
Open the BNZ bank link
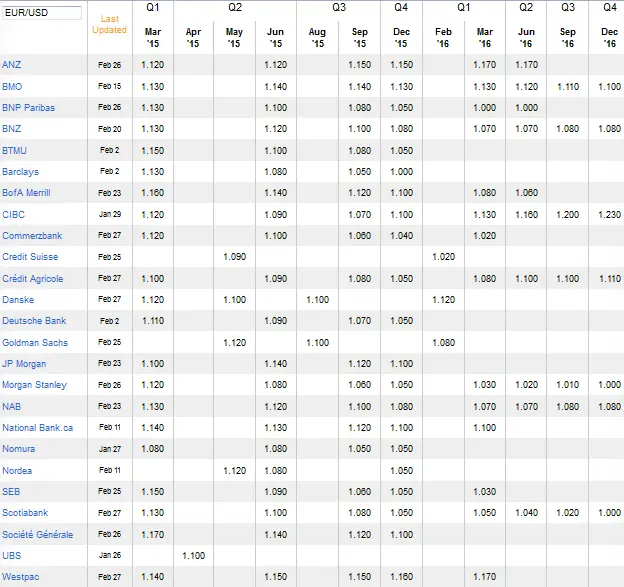(x=12, y=129)
